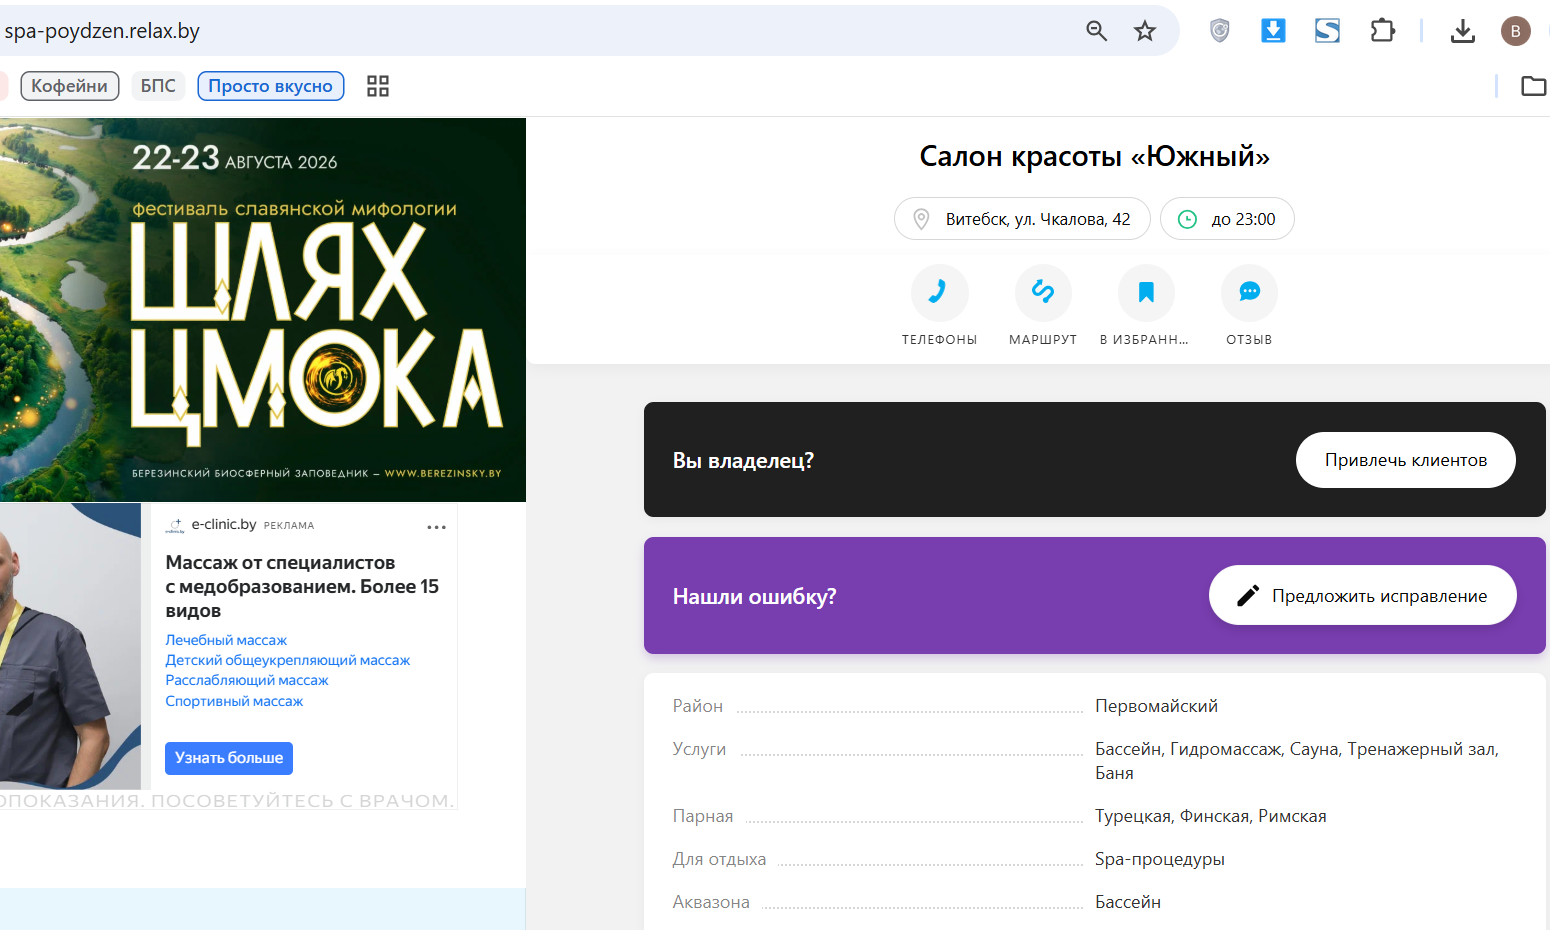Expand working hours до 23:00 pill
1550x930 pixels.
click(1227, 219)
